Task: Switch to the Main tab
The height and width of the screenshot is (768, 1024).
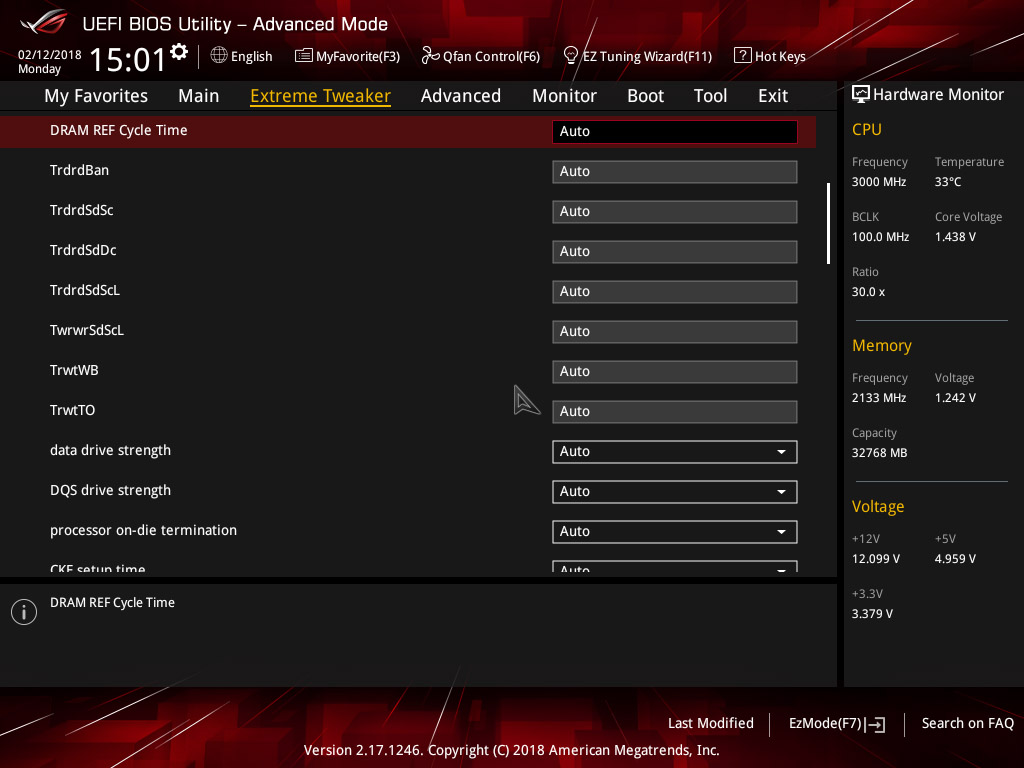Action: [199, 96]
